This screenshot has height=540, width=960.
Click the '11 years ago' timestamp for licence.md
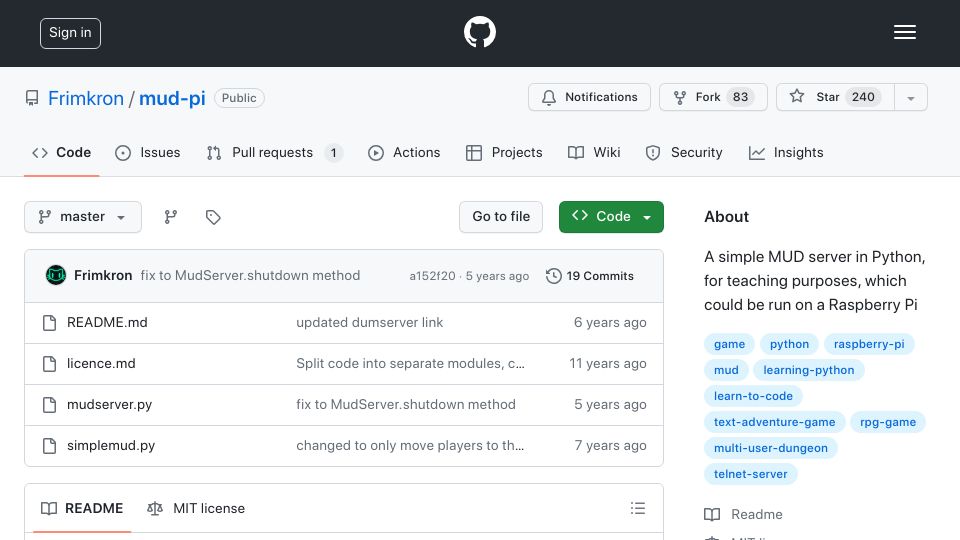pyautogui.click(x=607, y=364)
